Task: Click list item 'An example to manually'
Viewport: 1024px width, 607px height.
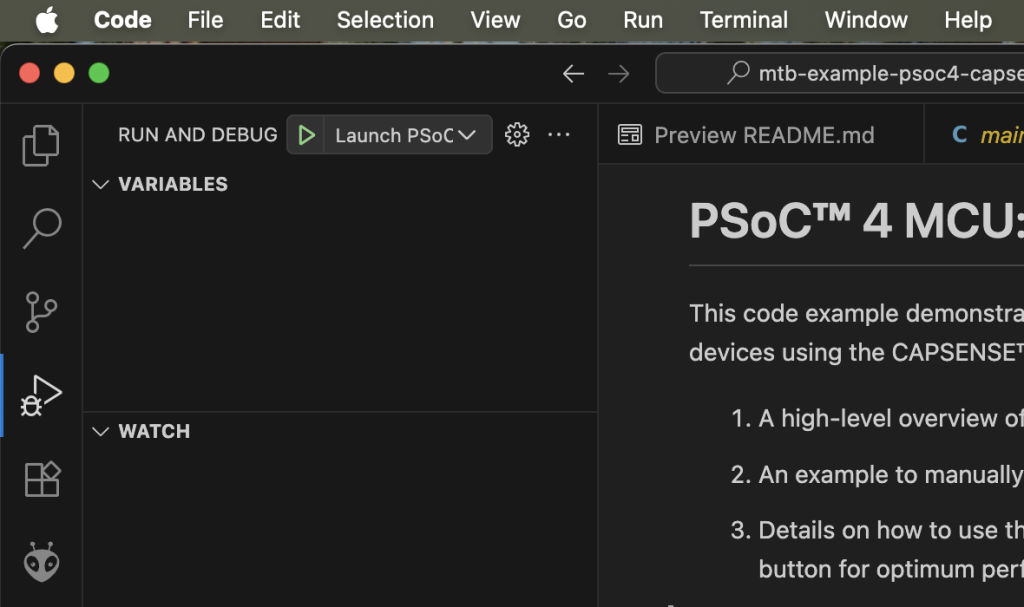Action: (x=891, y=474)
